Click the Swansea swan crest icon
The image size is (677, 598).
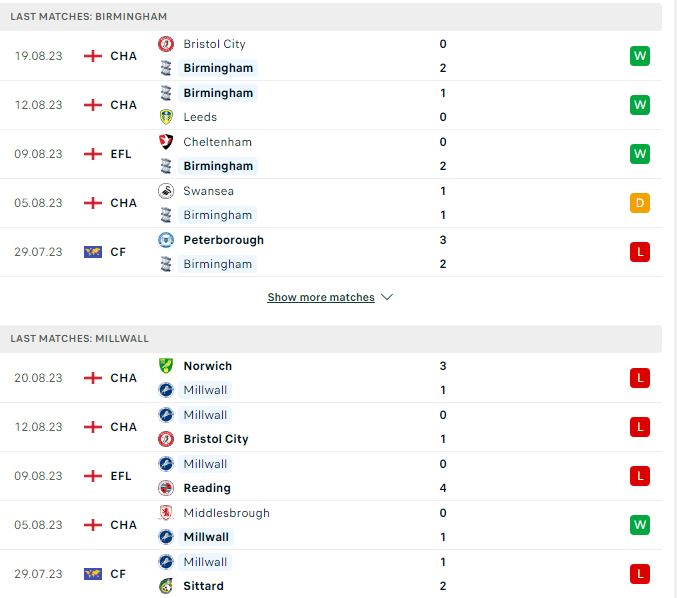point(166,191)
